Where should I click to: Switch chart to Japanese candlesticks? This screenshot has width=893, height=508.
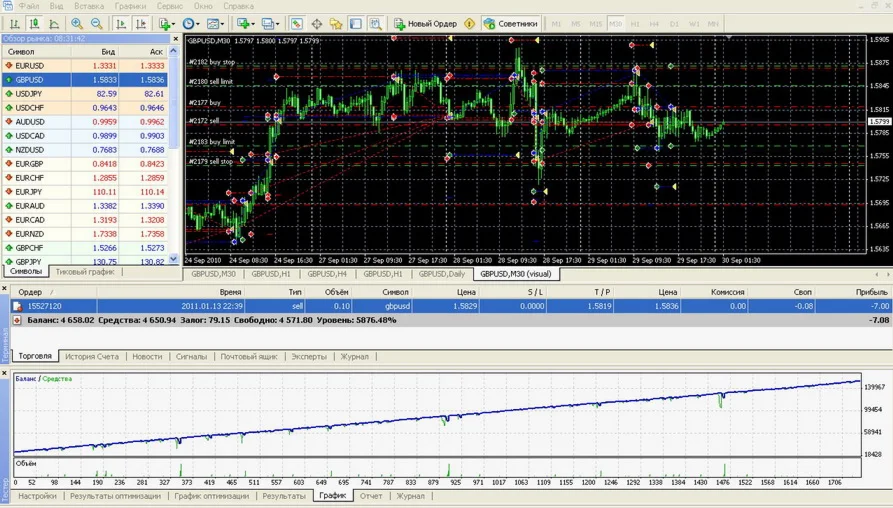(35, 24)
